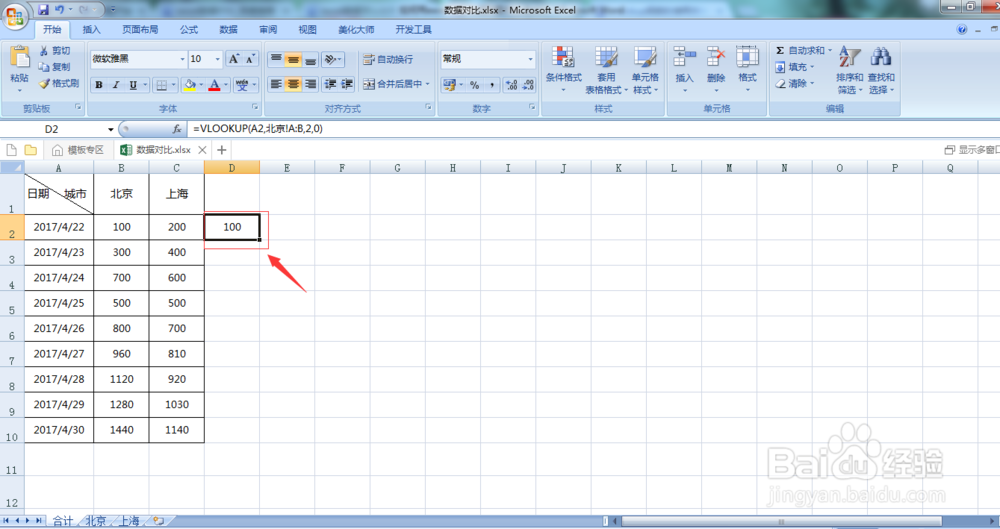Switch to 插入 ribbon tab
The width and height of the screenshot is (1000, 529).
click(x=91, y=29)
